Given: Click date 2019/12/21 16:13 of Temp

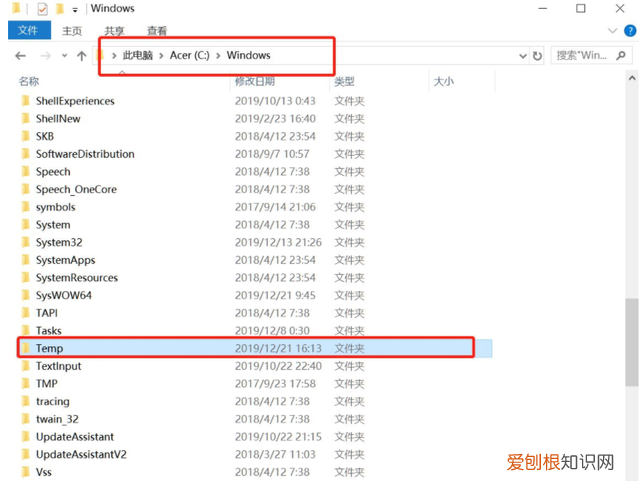Looking at the screenshot, I should (x=278, y=348).
